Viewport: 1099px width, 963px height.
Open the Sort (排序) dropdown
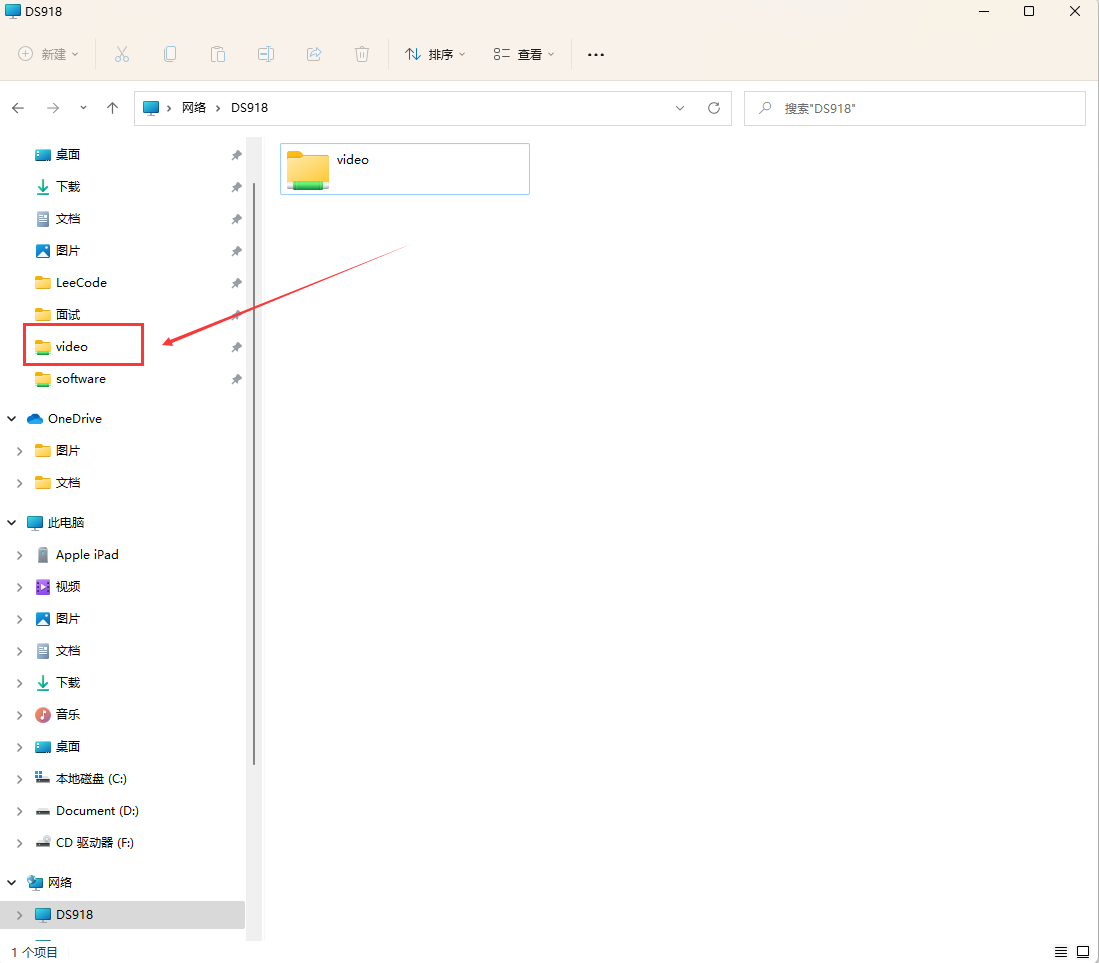click(x=435, y=54)
